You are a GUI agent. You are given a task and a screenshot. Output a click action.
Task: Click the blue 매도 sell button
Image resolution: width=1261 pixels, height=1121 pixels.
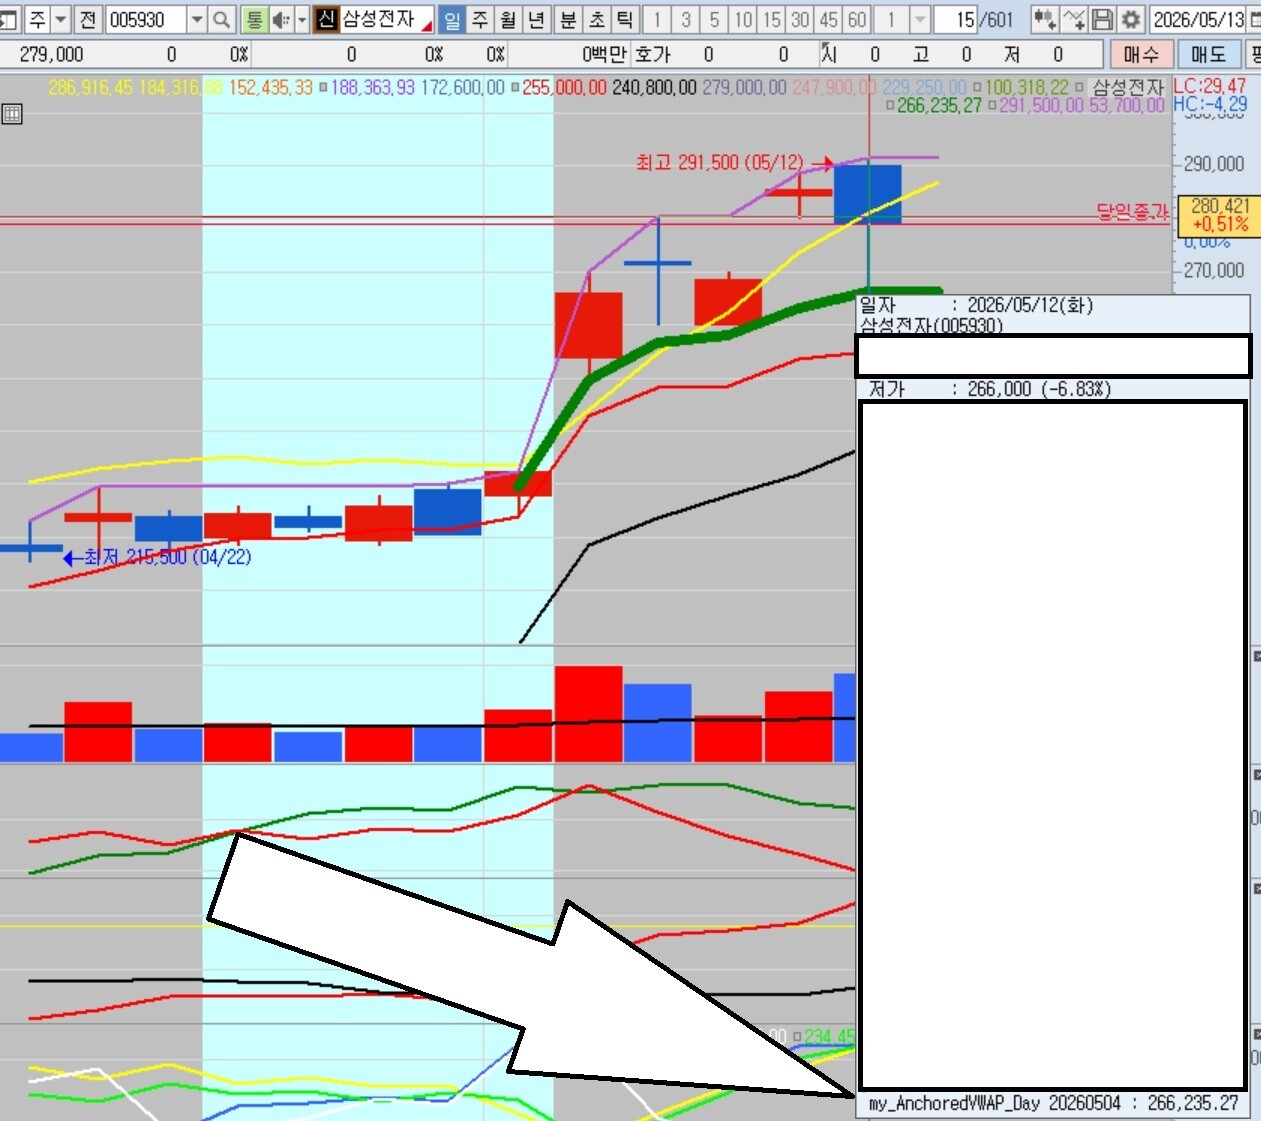point(1208,54)
